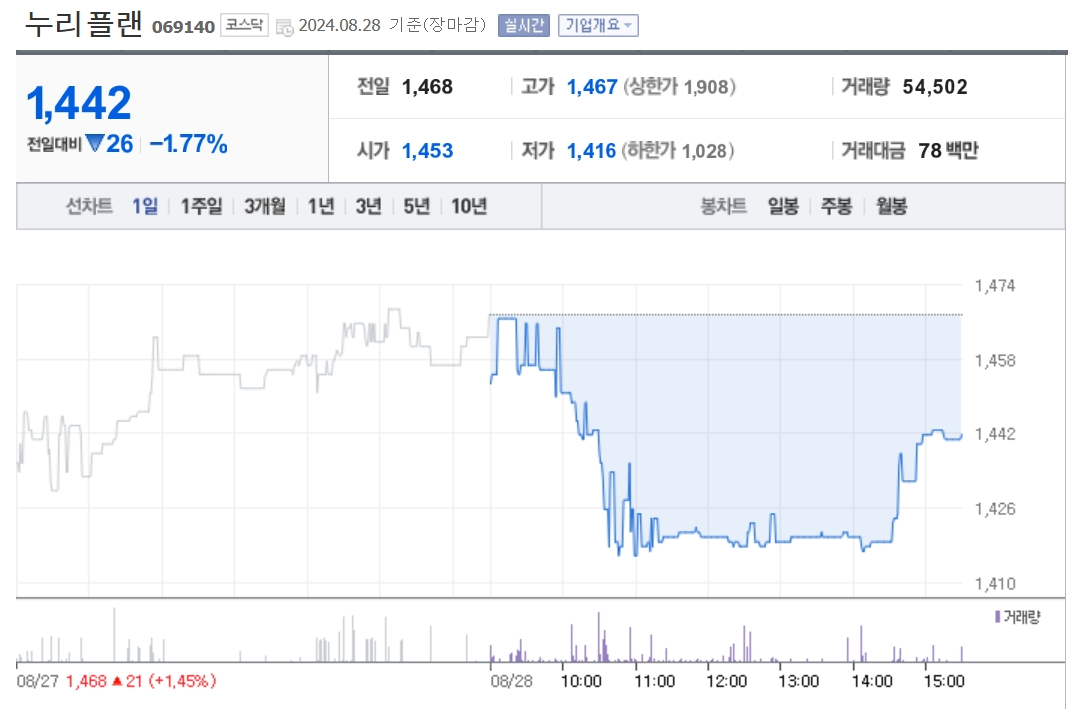Click the calendar icon beside the date
1068x709 pixels.
tap(285, 28)
